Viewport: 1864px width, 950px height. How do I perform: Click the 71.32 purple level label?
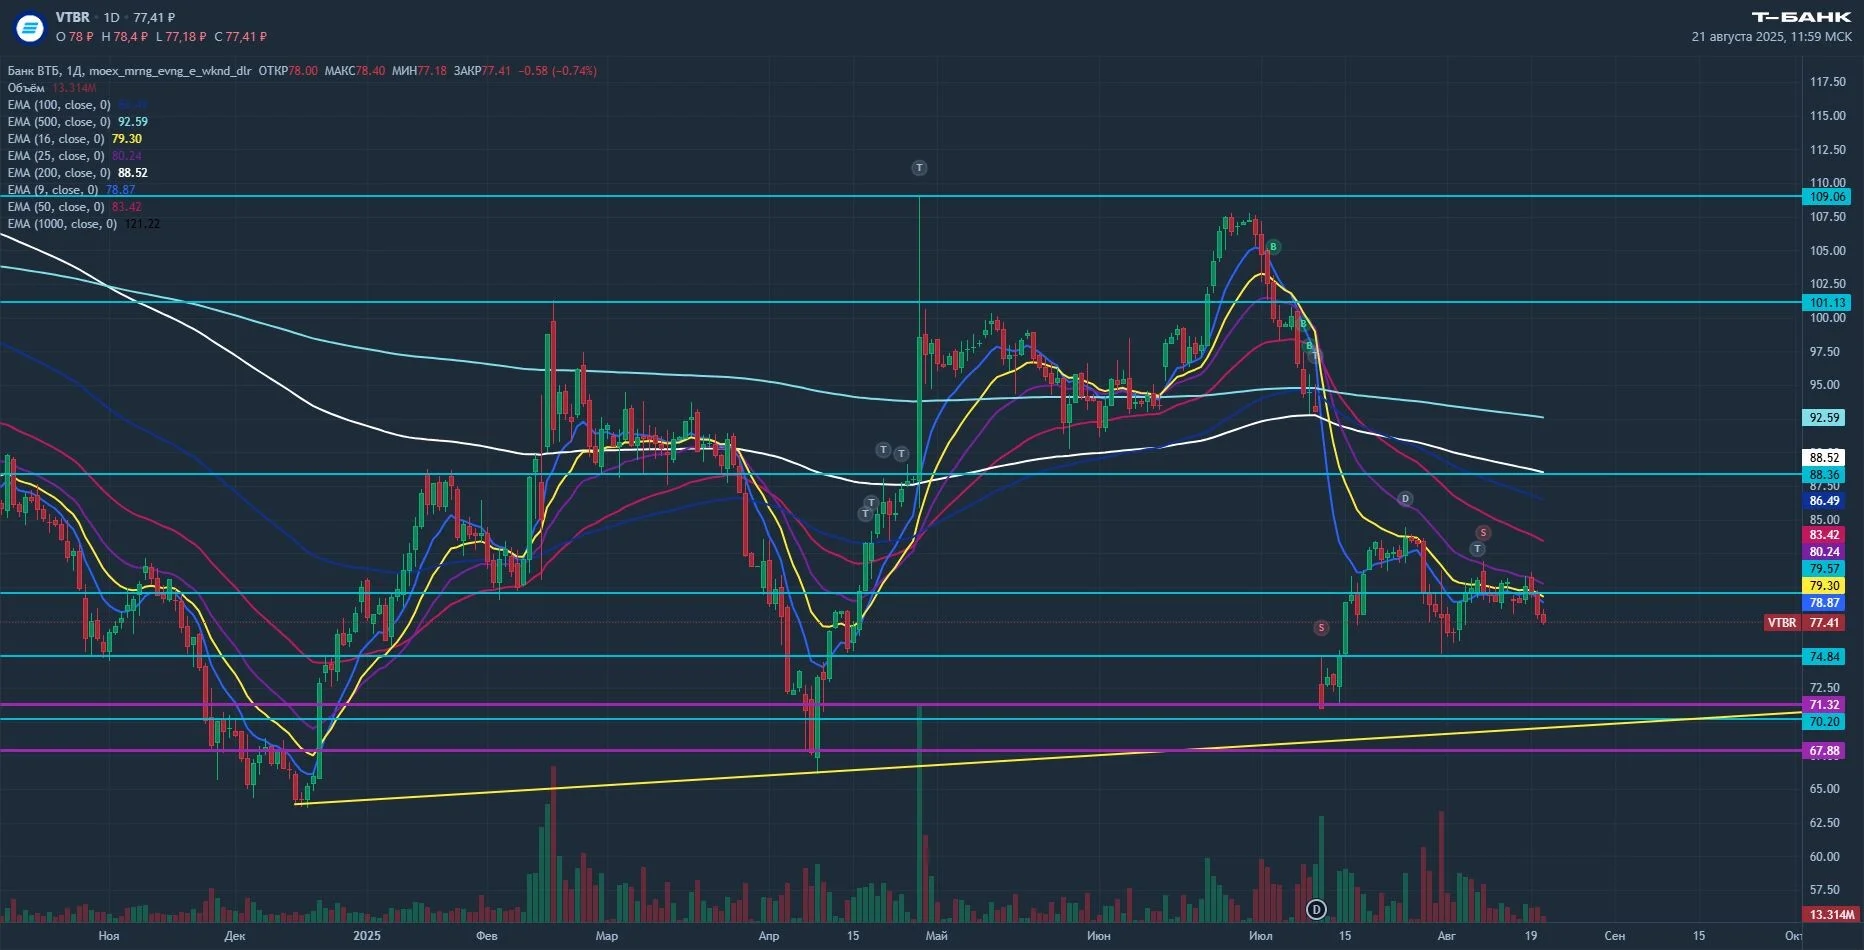(x=1824, y=705)
